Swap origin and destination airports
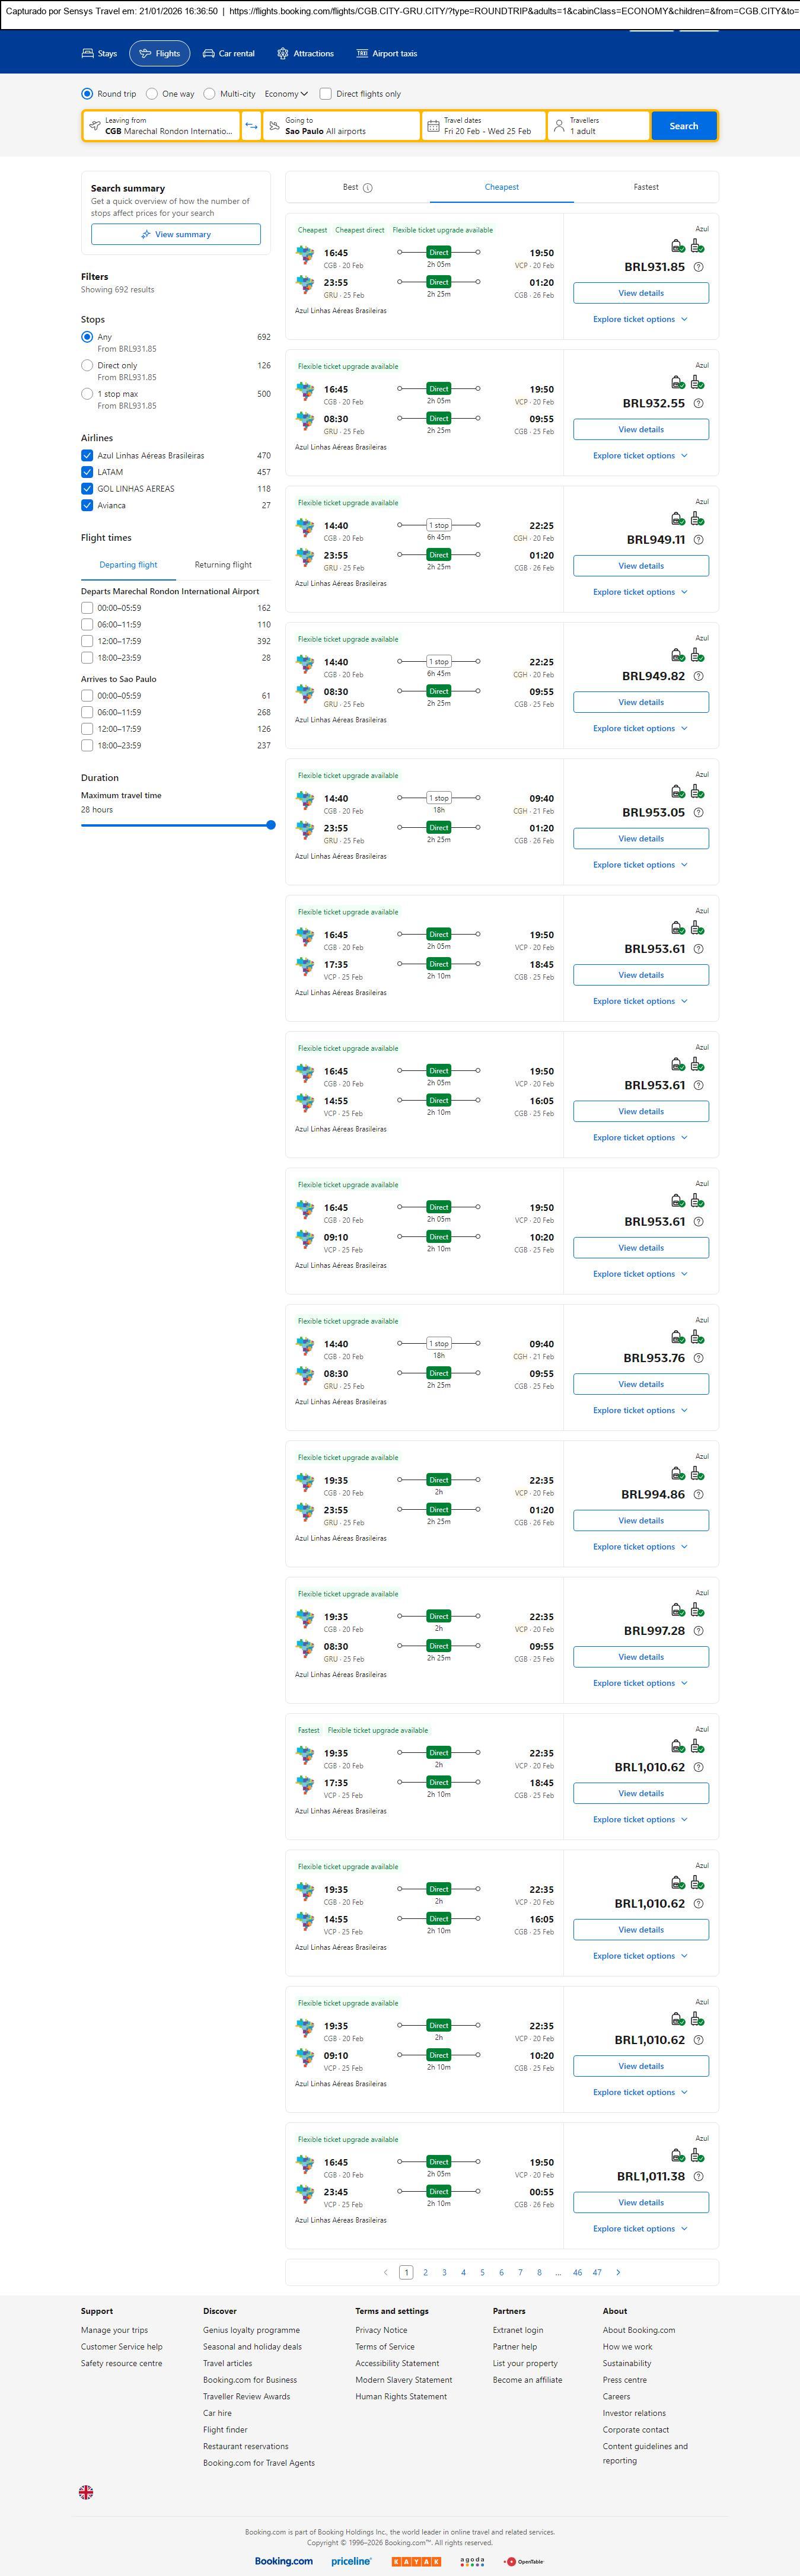Viewport: 800px width, 2576px height. tap(251, 126)
